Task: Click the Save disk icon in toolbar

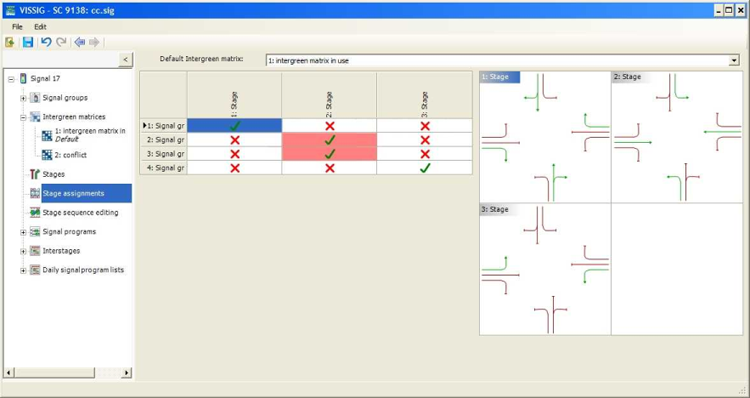Action: coord(28,43)
